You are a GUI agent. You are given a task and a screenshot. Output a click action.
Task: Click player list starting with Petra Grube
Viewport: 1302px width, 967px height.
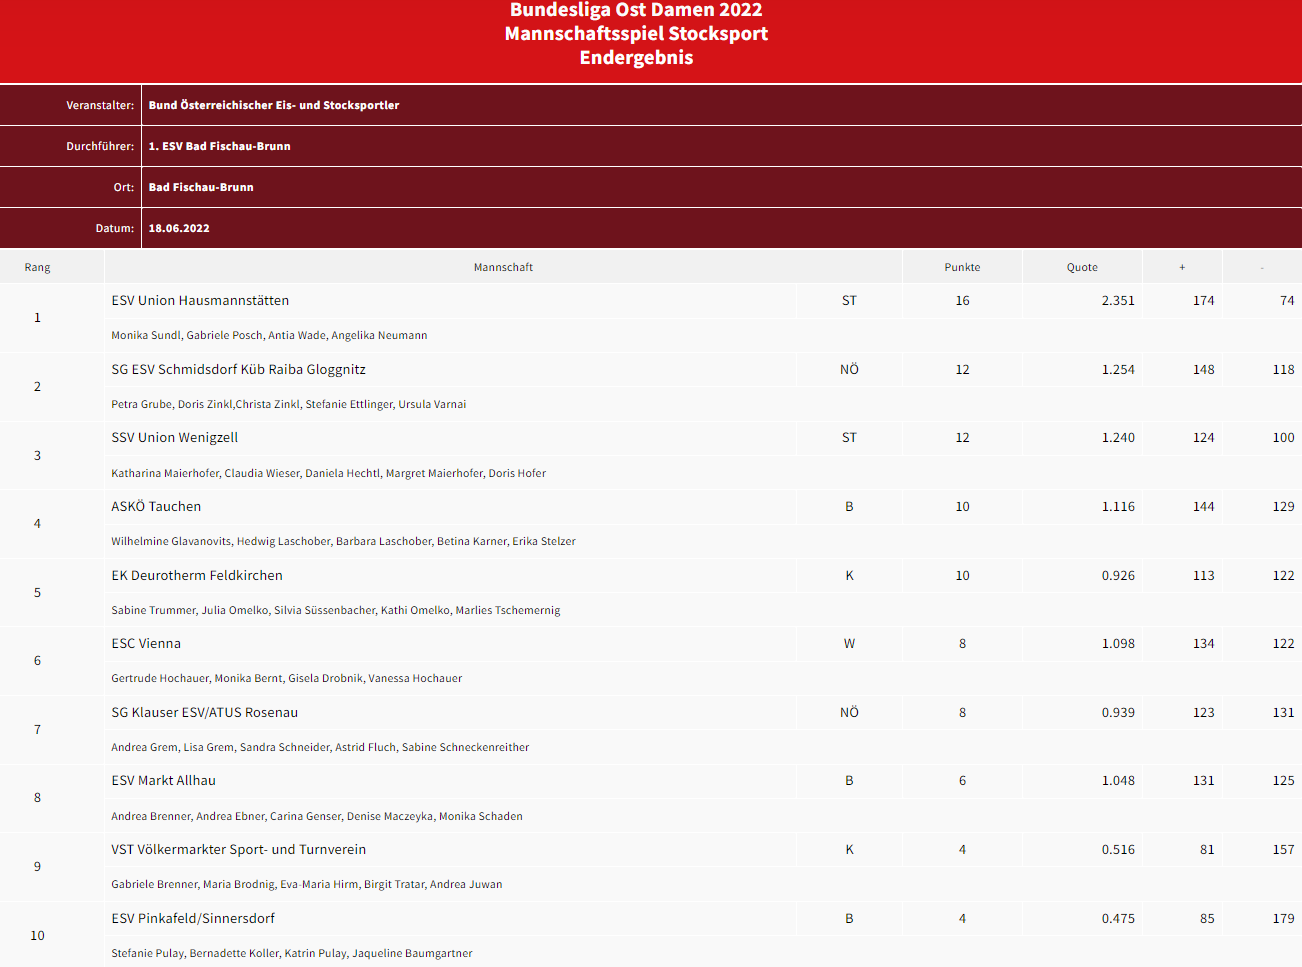289,404
